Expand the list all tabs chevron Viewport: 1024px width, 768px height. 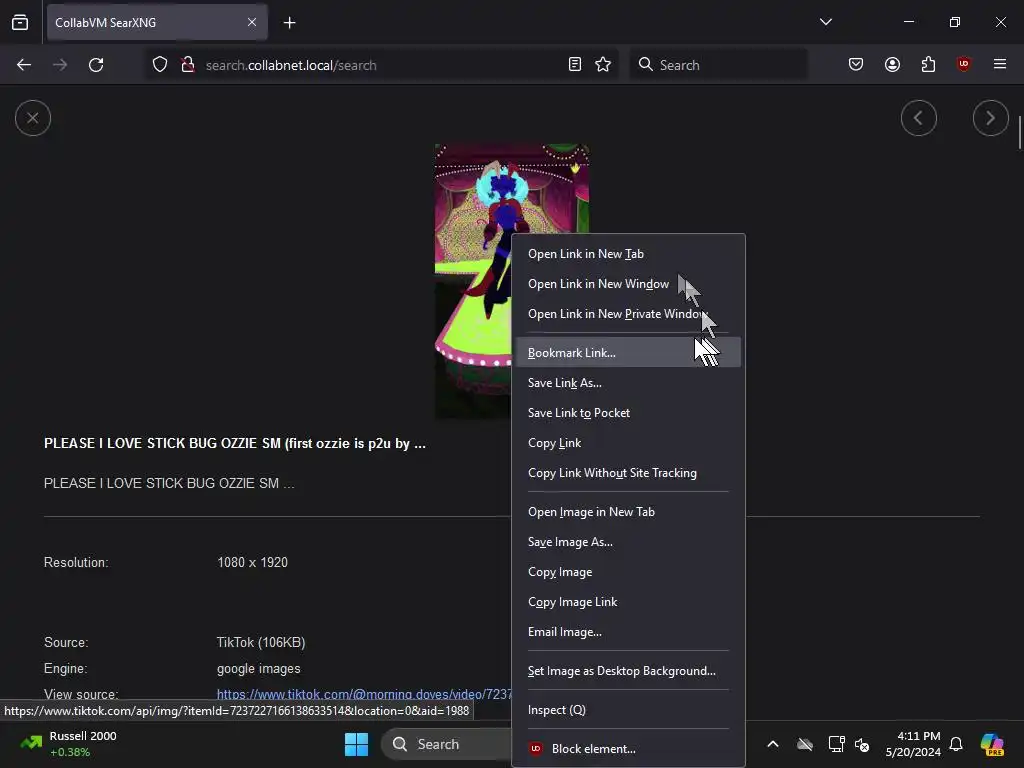pyautogui.click(x=825, y=22)
